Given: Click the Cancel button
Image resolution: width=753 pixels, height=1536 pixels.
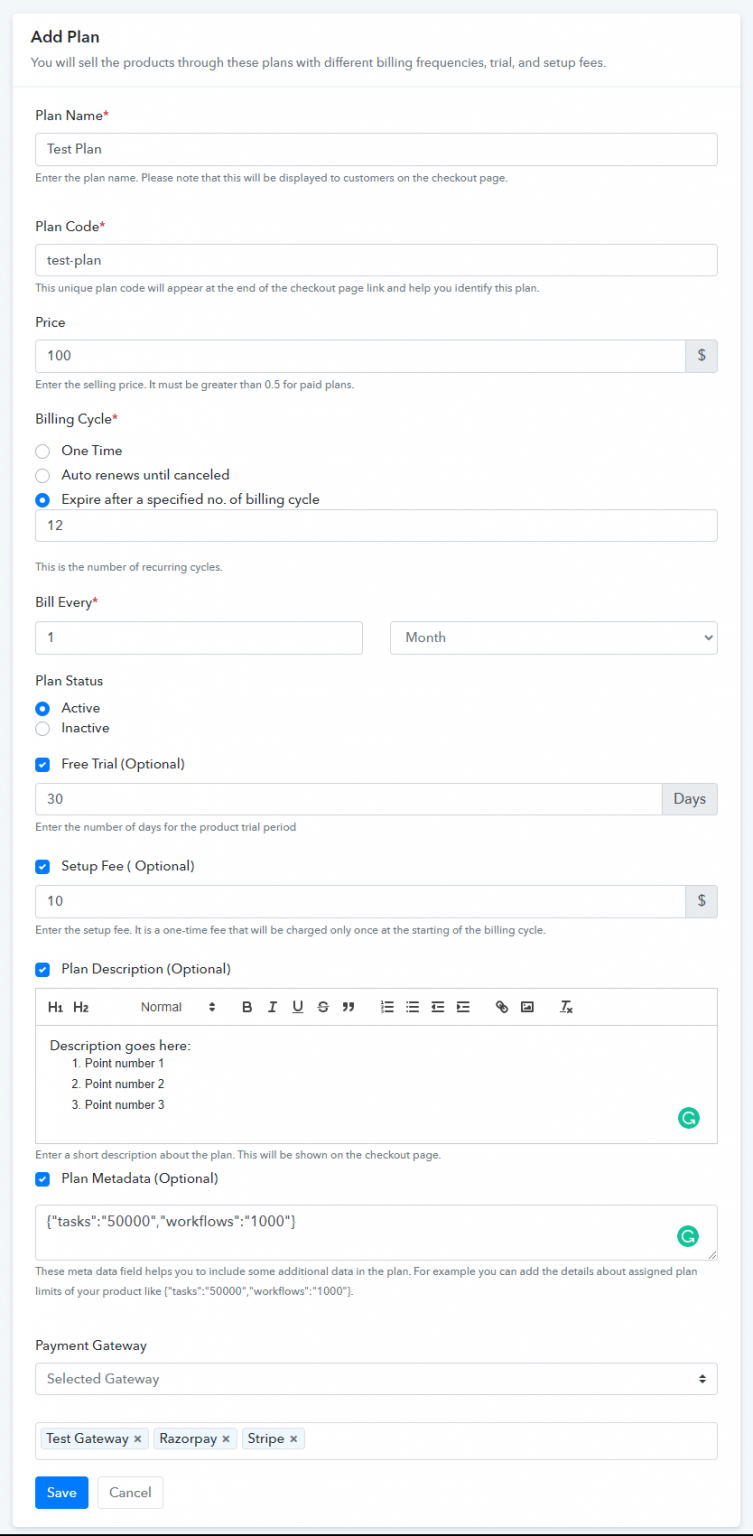Looking at the screenshot, I should click(130, 1492).
